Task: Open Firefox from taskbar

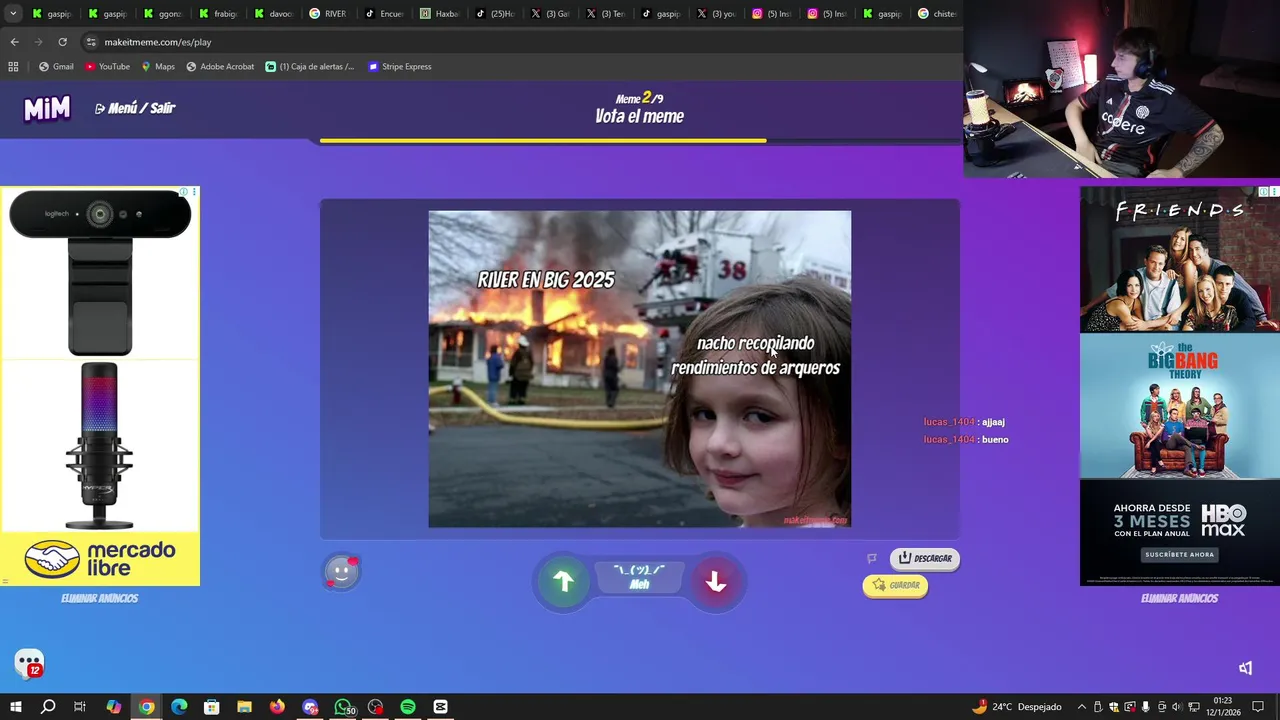Action: click(277, 707)
